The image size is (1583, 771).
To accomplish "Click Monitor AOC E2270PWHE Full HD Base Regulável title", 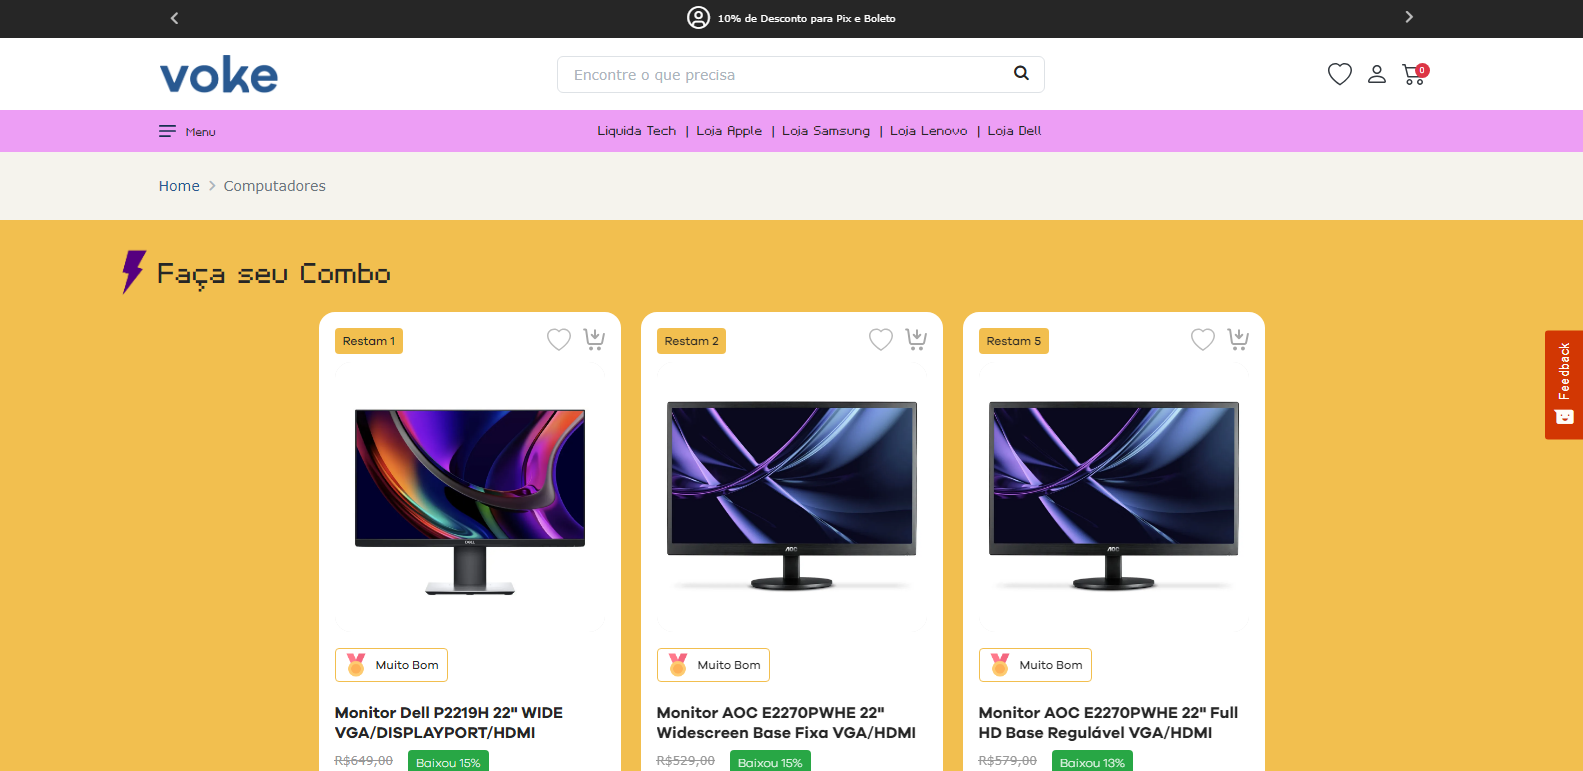I will tap(1108, 722).
